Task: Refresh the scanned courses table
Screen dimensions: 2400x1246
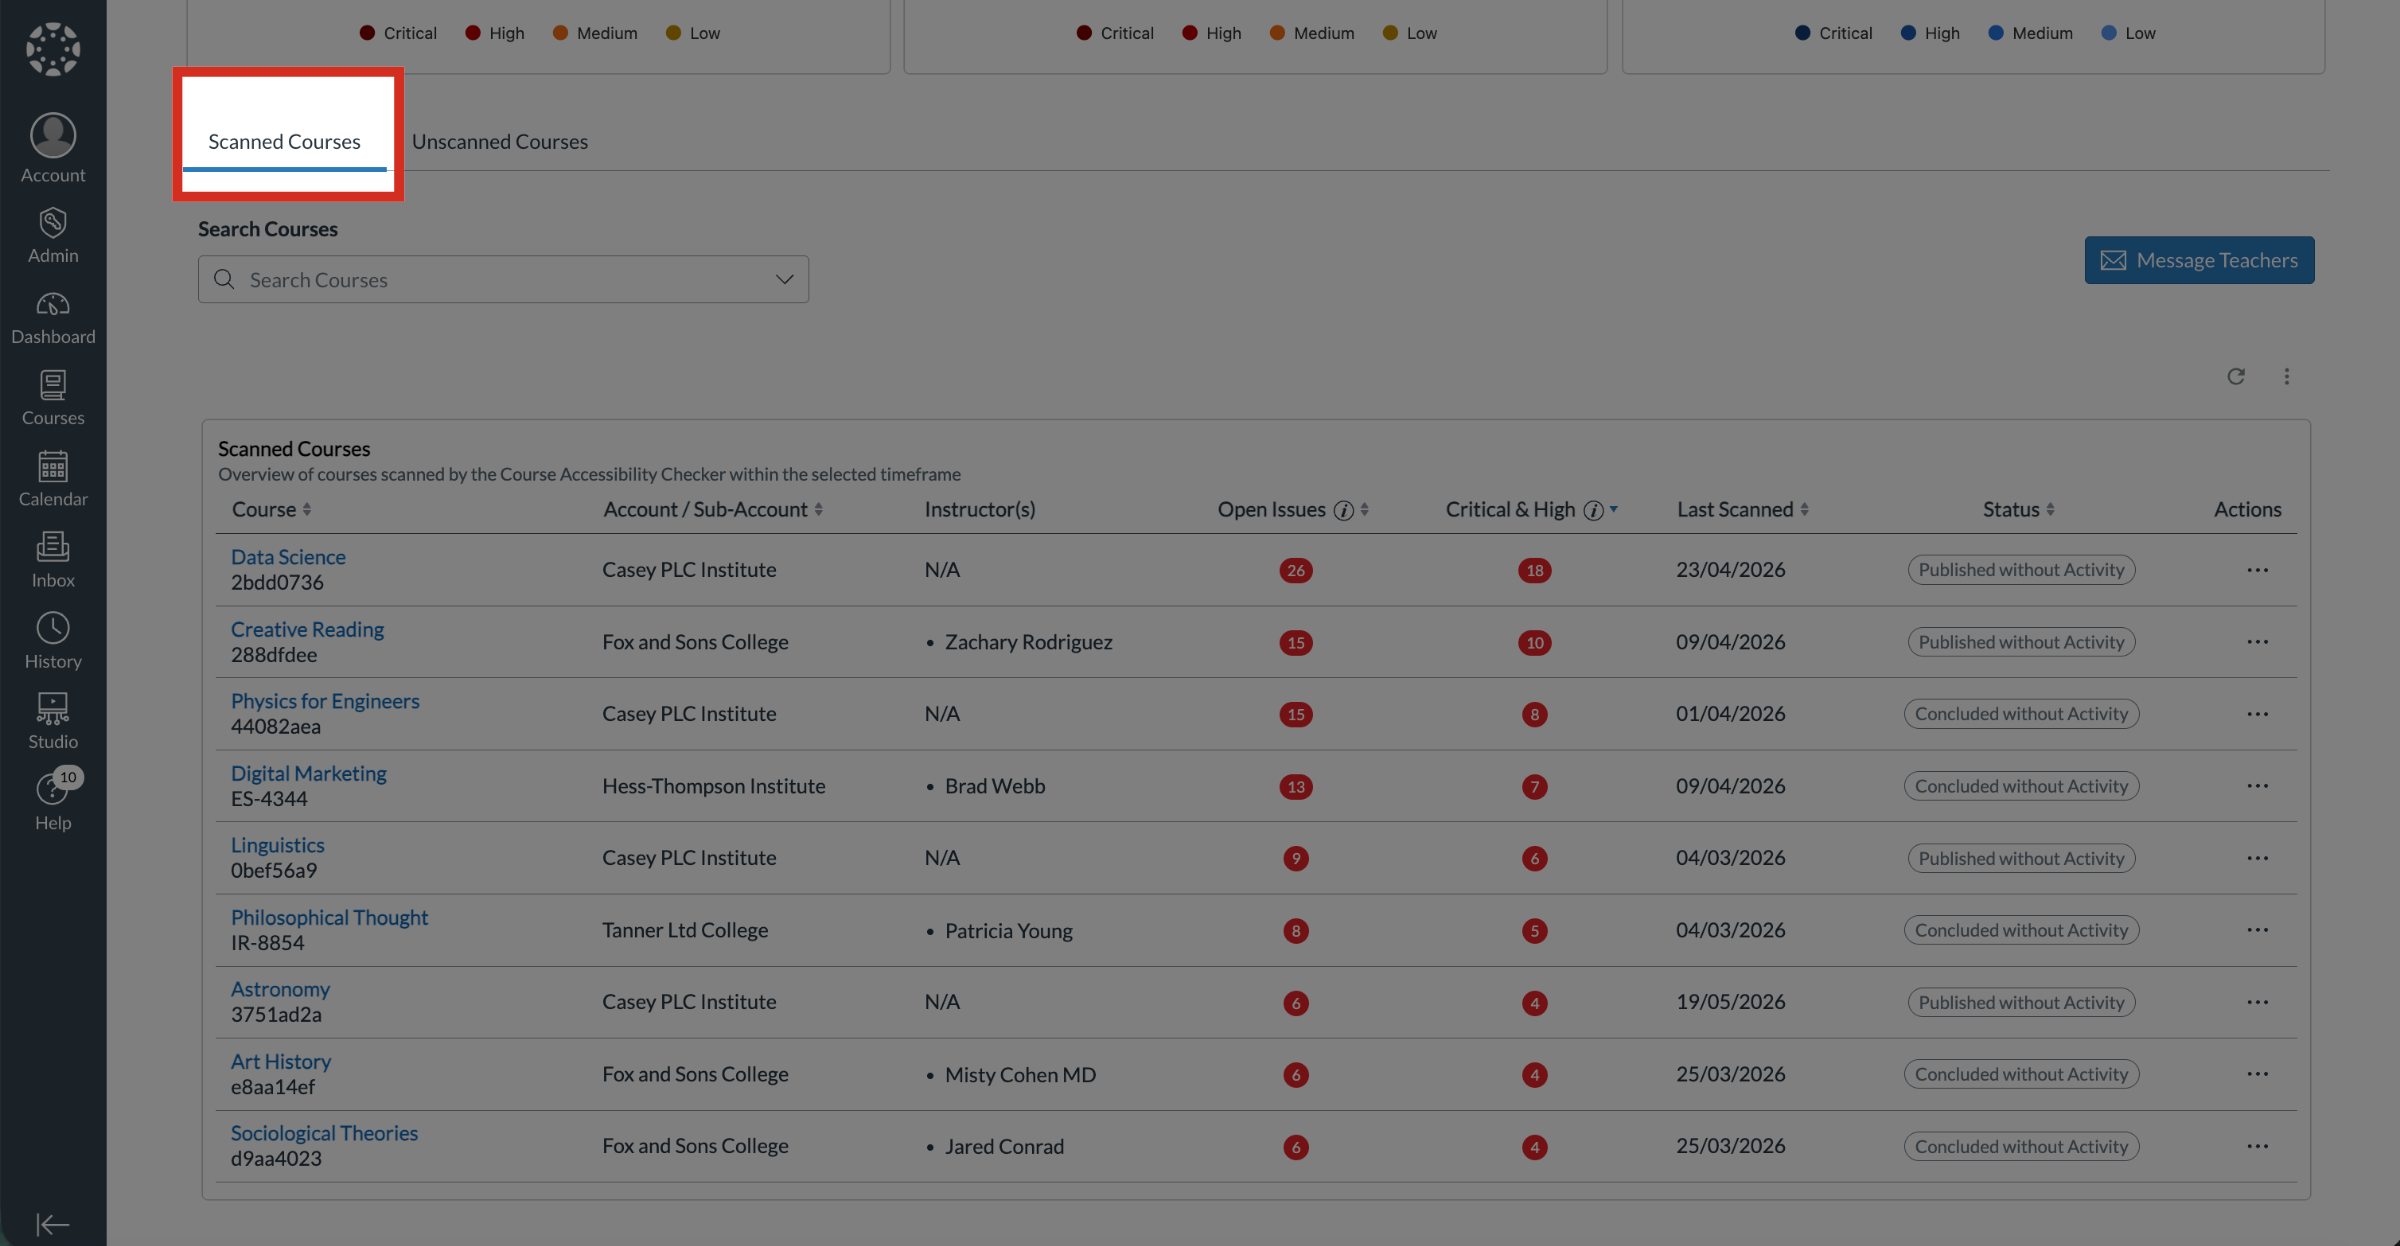Action: 2236,376
